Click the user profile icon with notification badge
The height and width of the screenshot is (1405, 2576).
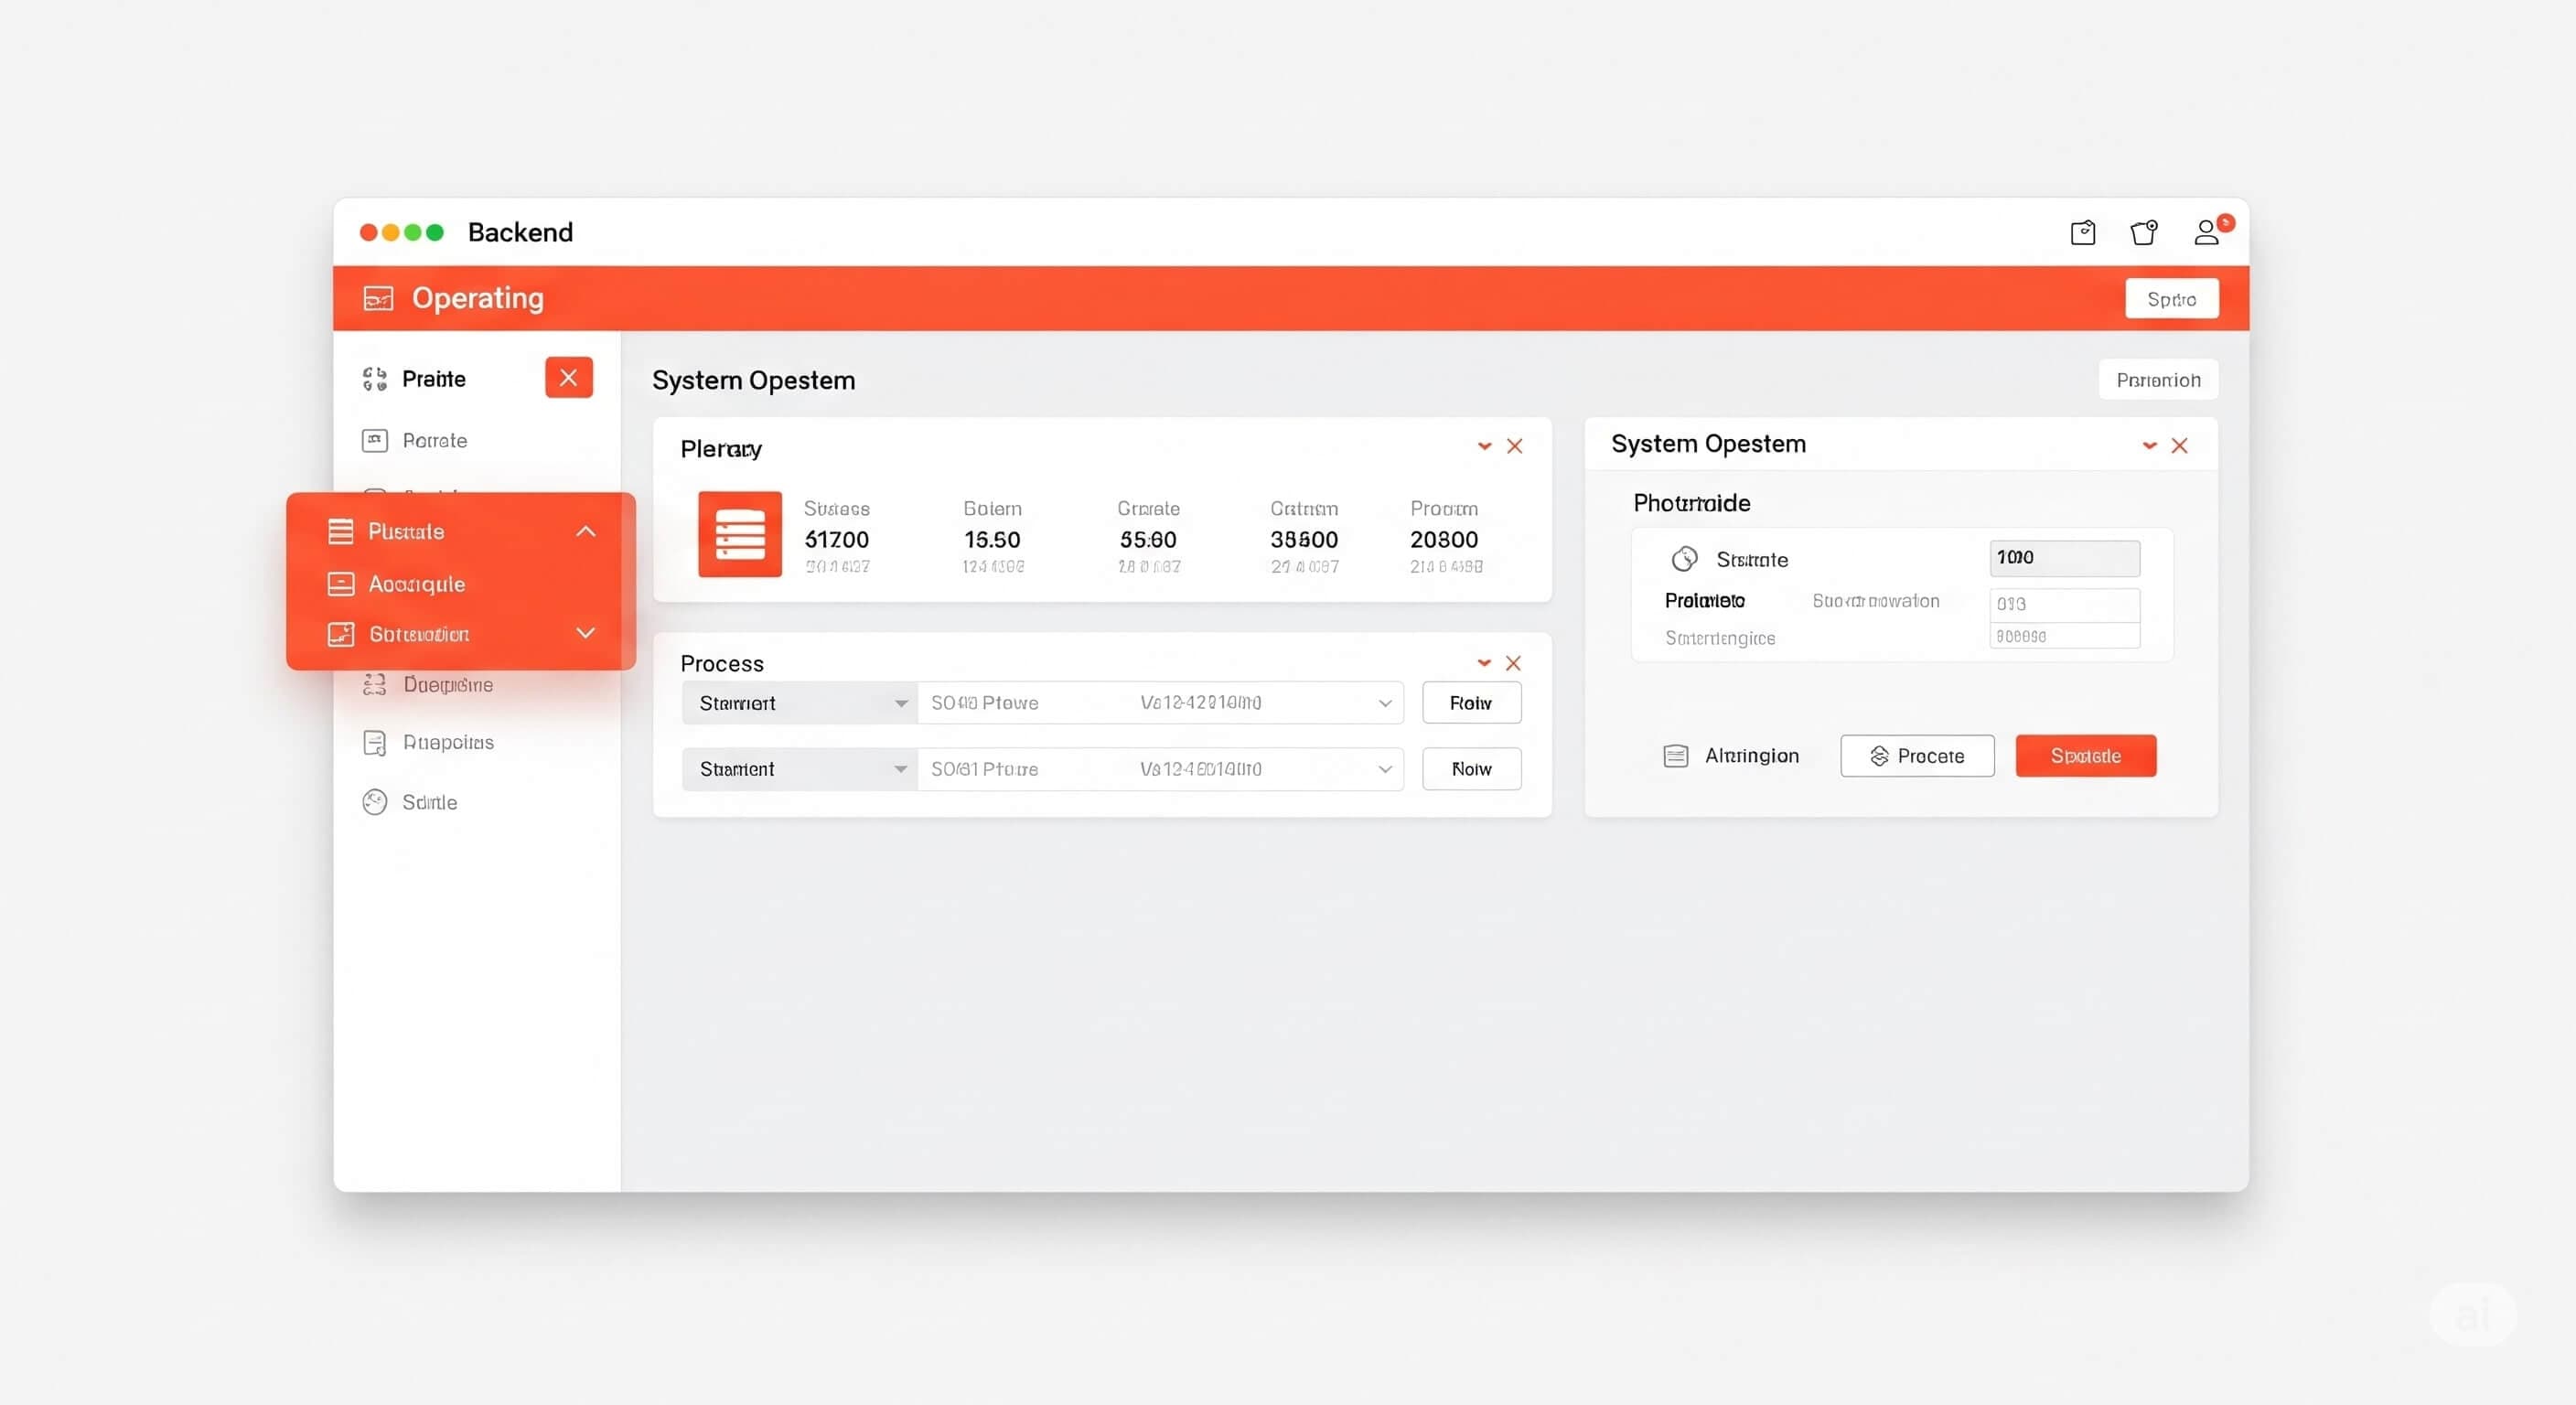coord(2206,233)
